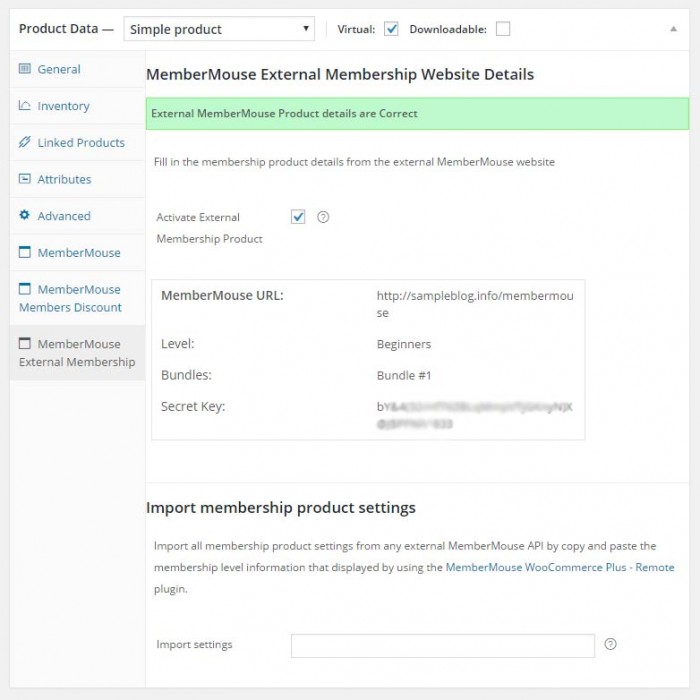Open the MemberMouse Members Discount tab
The height and width of the screenshot is (700, 700).
[72, 298]
